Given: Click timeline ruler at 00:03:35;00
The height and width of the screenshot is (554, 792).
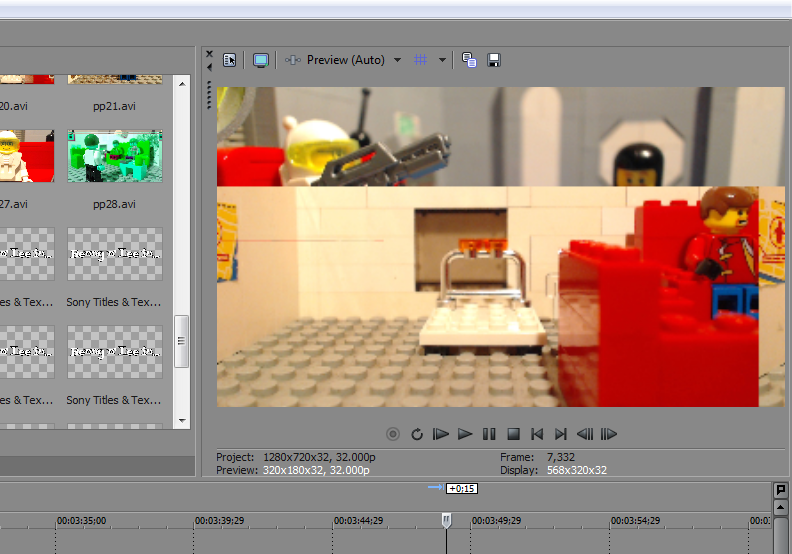Looking at the screenshot, I should (x=81, y=521).
